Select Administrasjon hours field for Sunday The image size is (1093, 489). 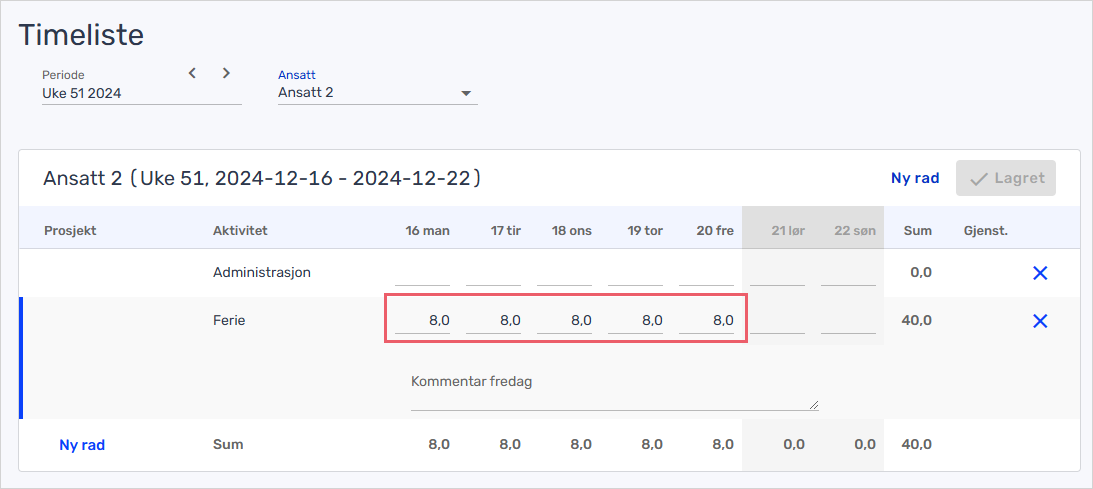(848, 273)
